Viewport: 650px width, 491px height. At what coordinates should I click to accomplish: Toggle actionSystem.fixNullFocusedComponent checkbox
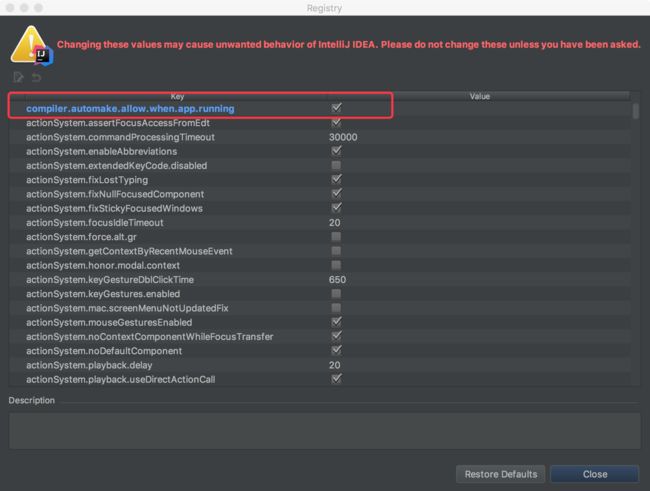pos(336,194)
